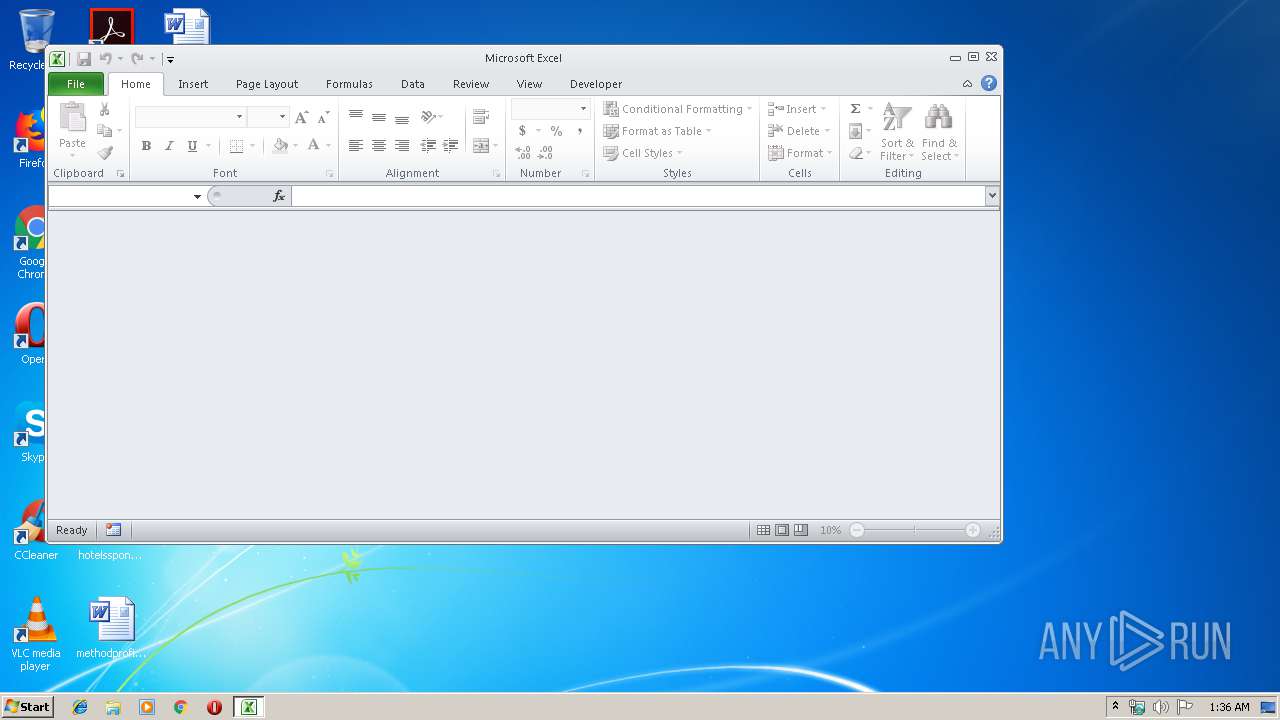Apply Percent Style
This screenshot has width=1280, height=720.
point(556,131)
